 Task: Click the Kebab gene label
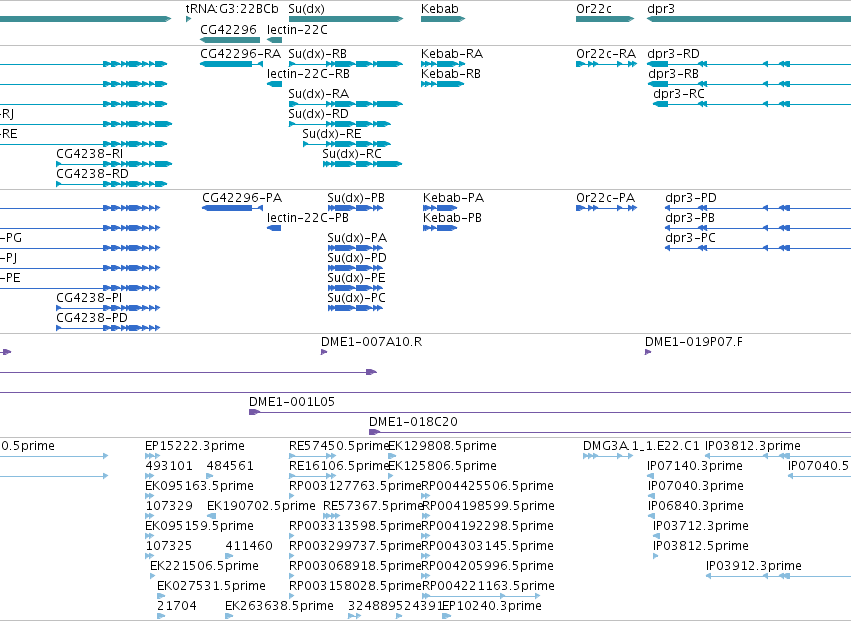click(440, 9)
